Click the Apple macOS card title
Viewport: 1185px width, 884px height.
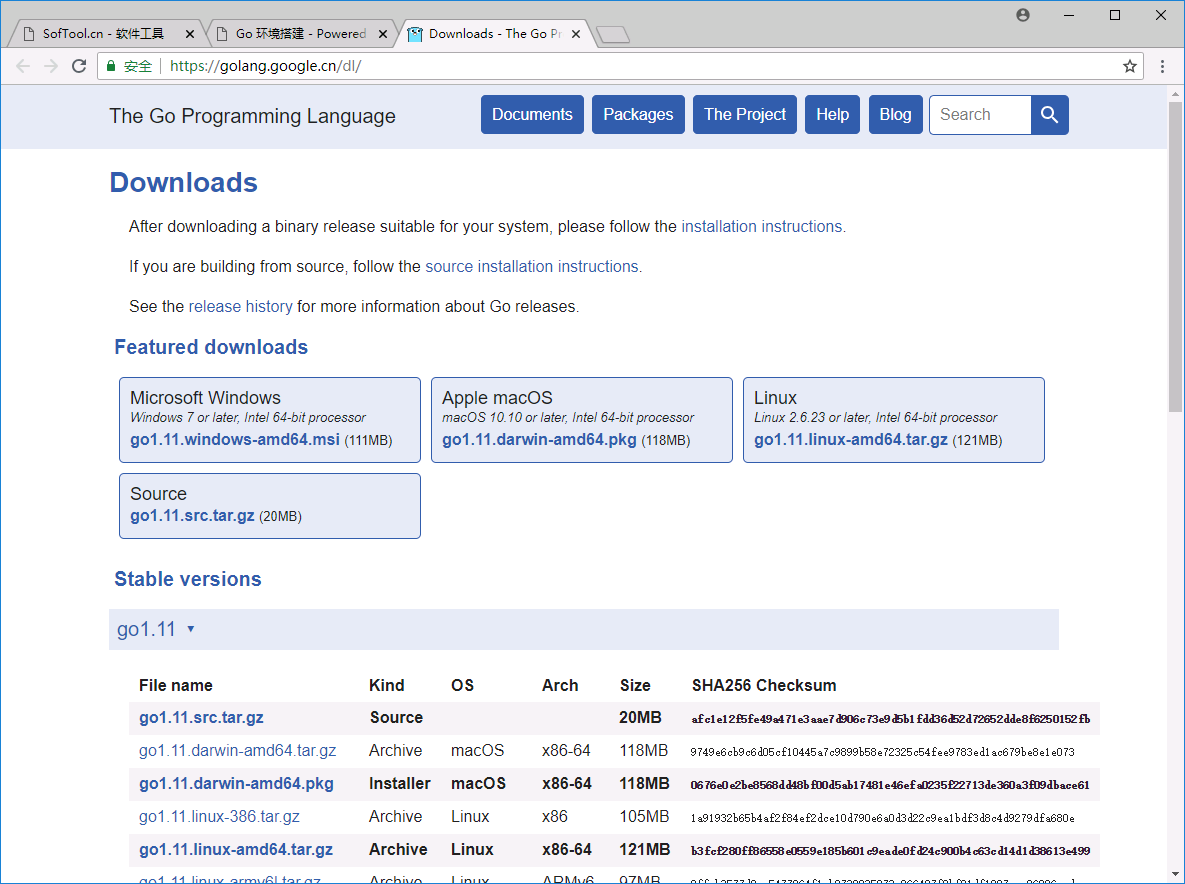point(497,398)
